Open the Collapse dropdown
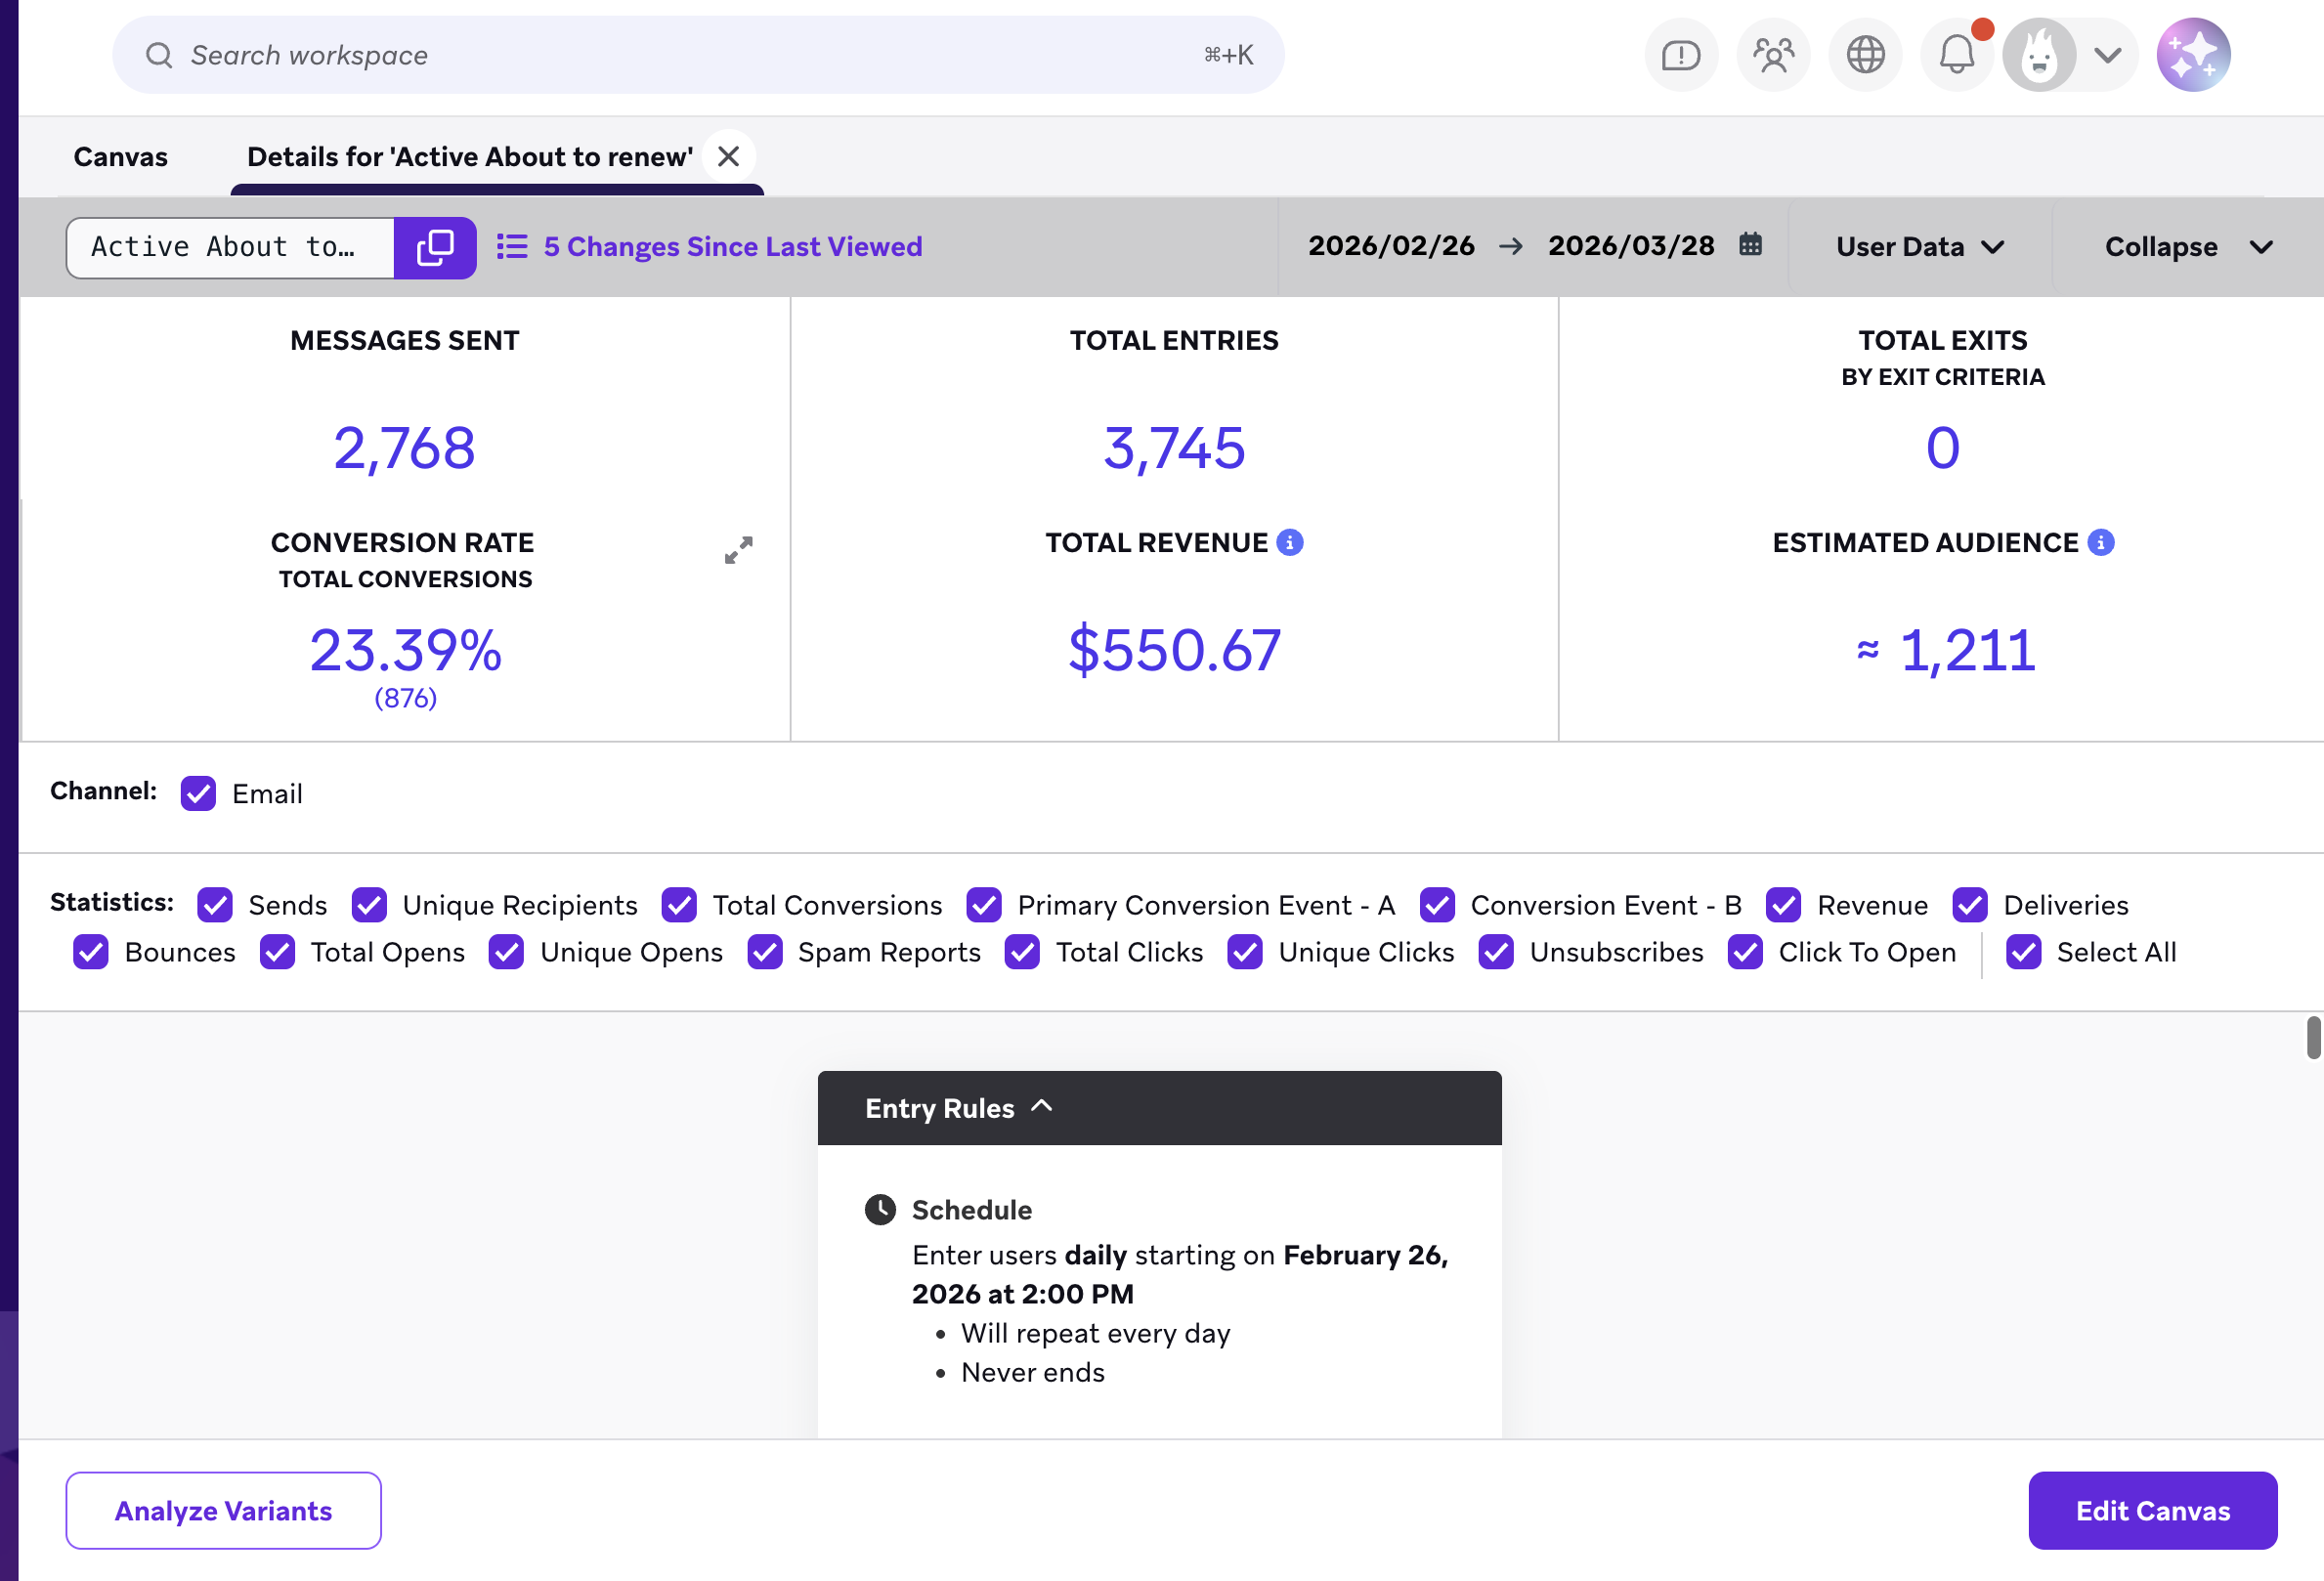The width and height of the screenshot is (2324, 1581). pyautogui.click(x=2188, y=247)
